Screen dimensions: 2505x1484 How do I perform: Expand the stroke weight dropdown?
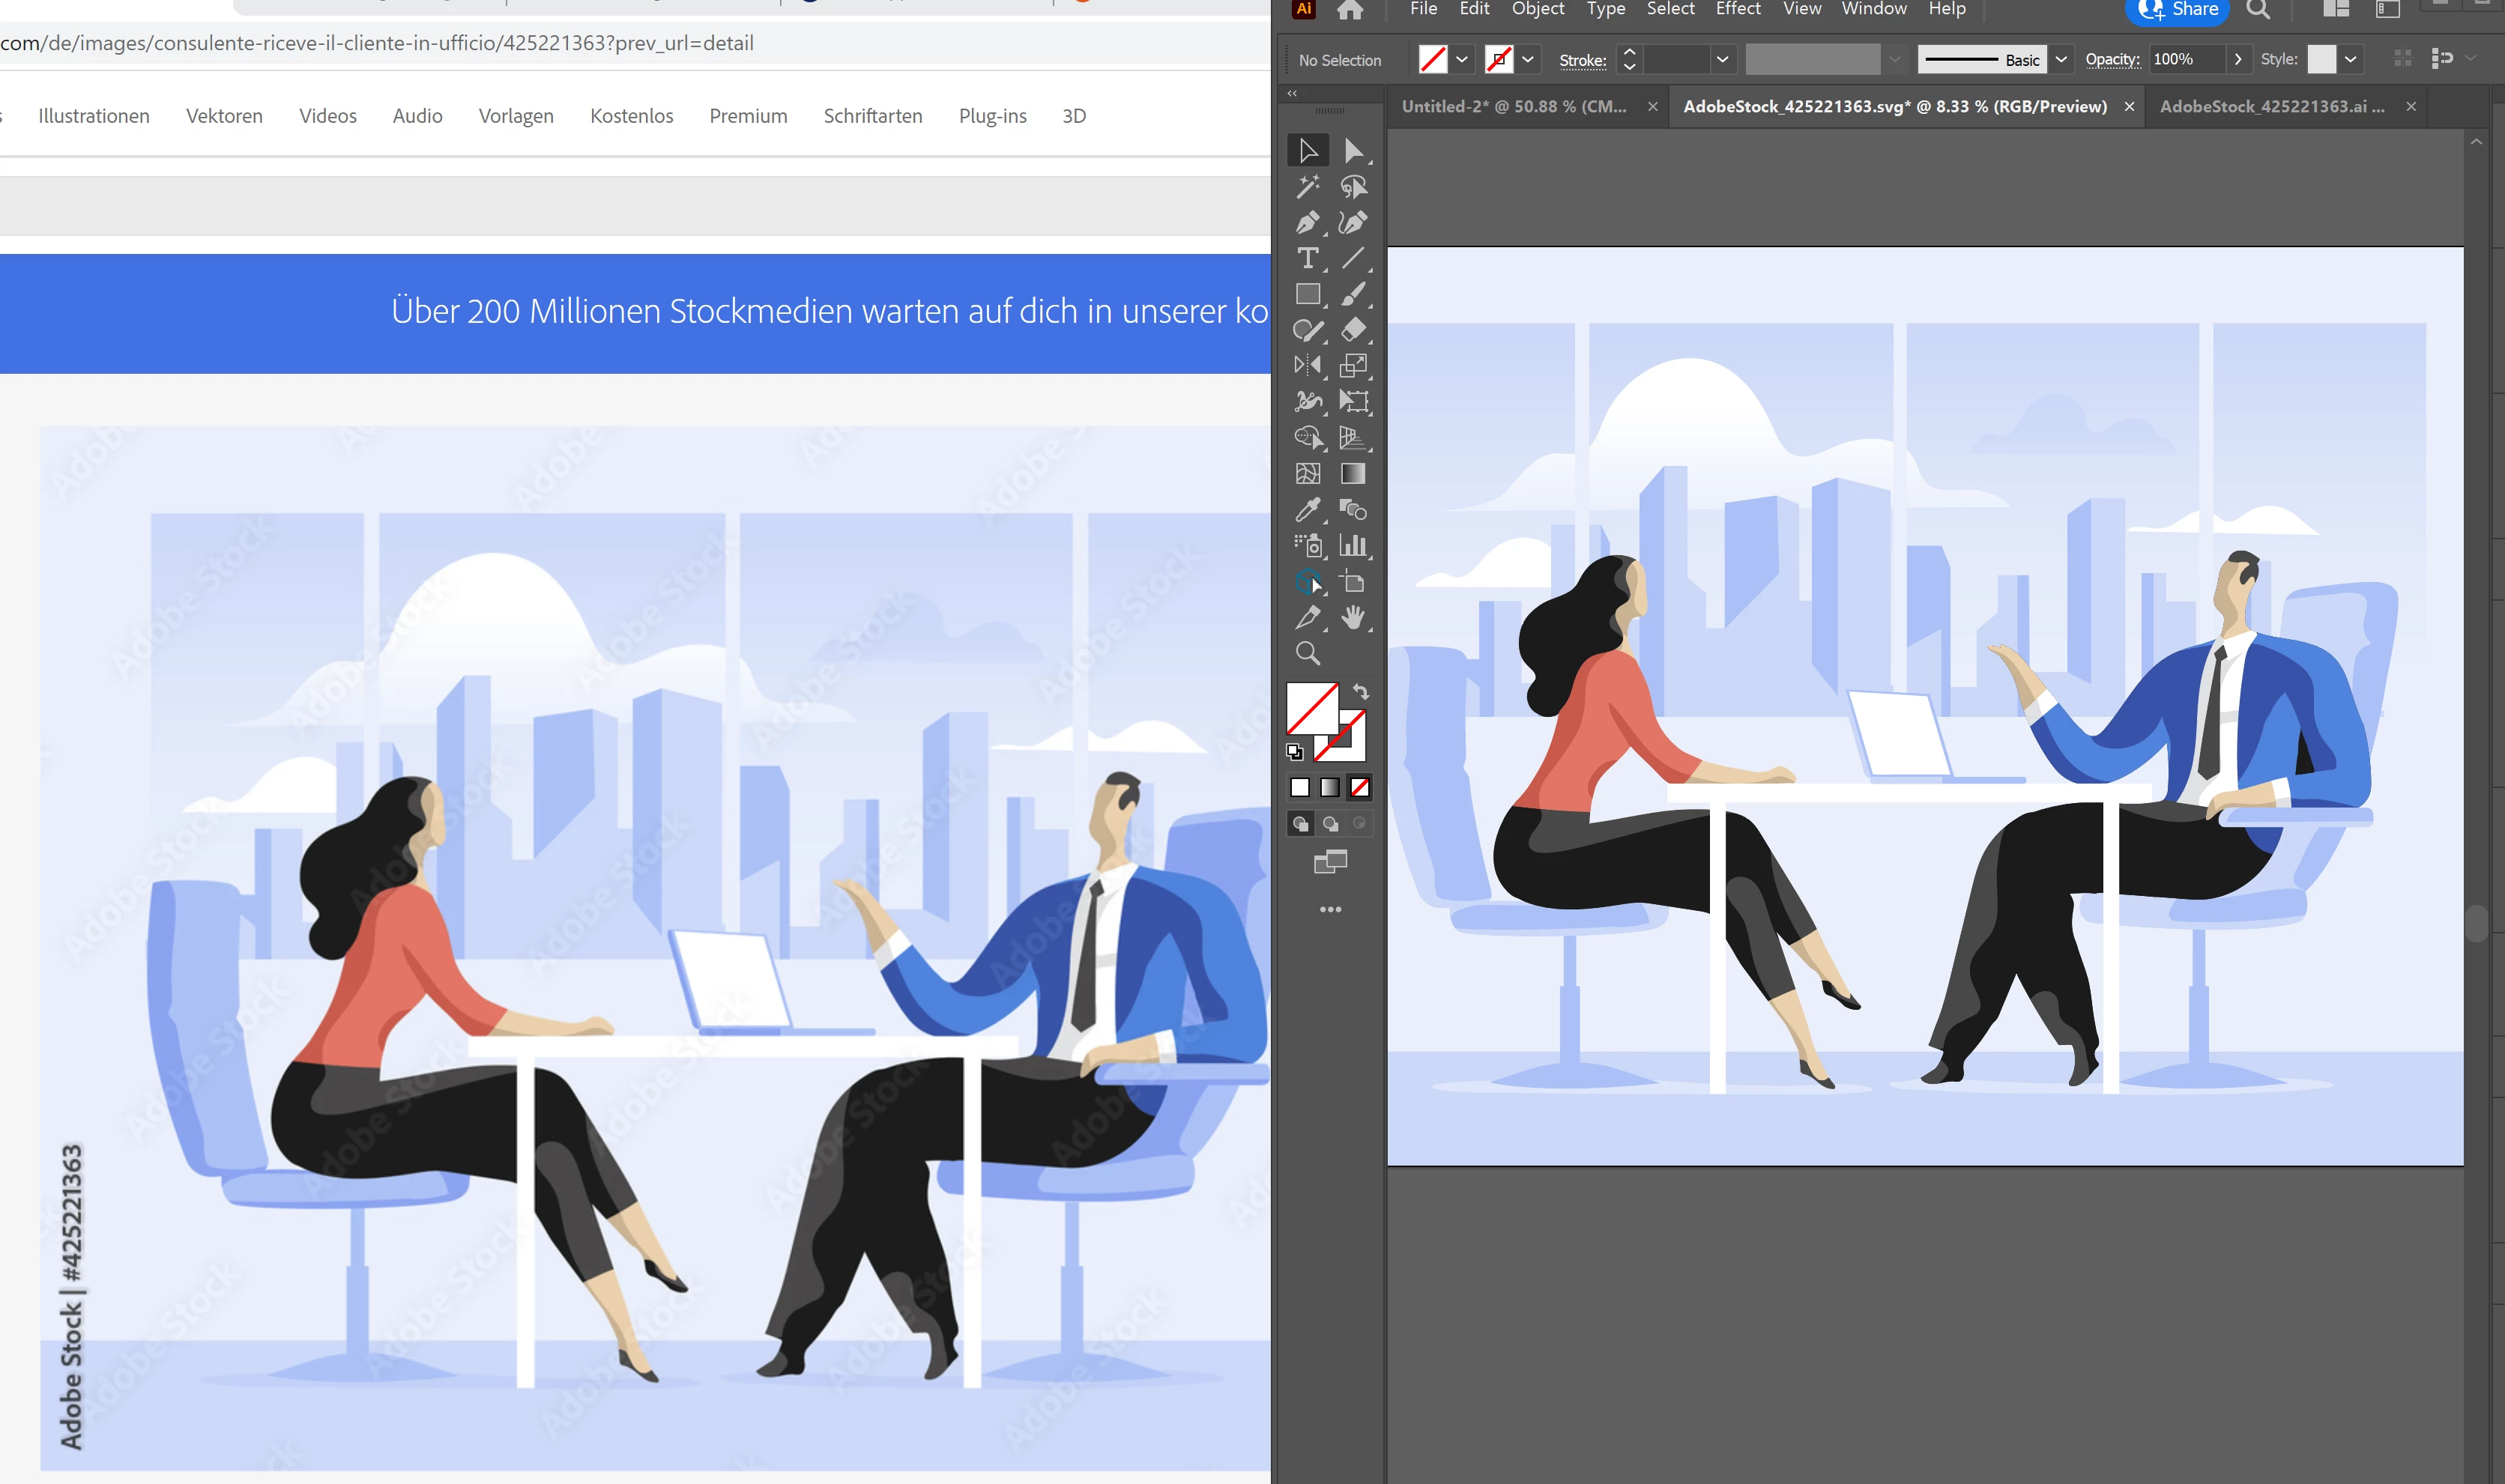coord(1722,60)
